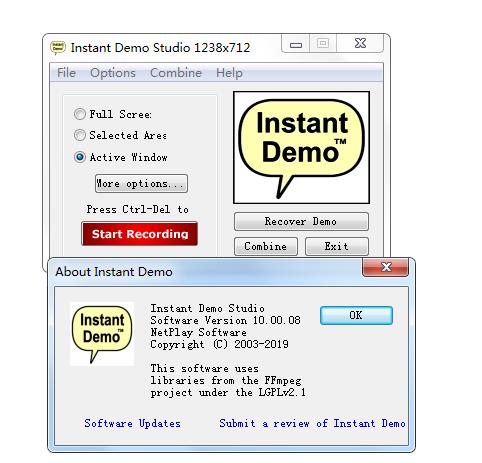This screenshot has height=463, width=482.
Task: Close the About Instant Demo dialog
Action: (385, 267)
